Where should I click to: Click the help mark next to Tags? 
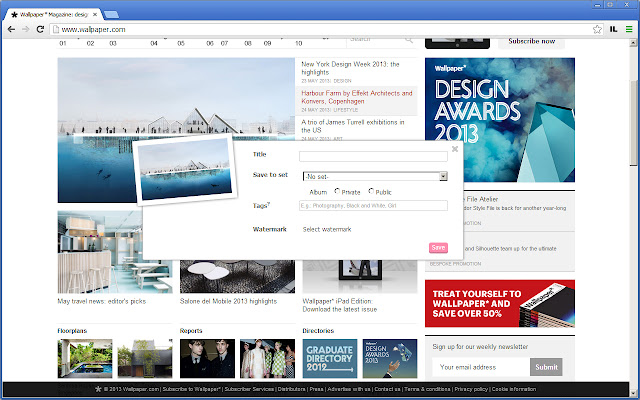click(268, 203)
